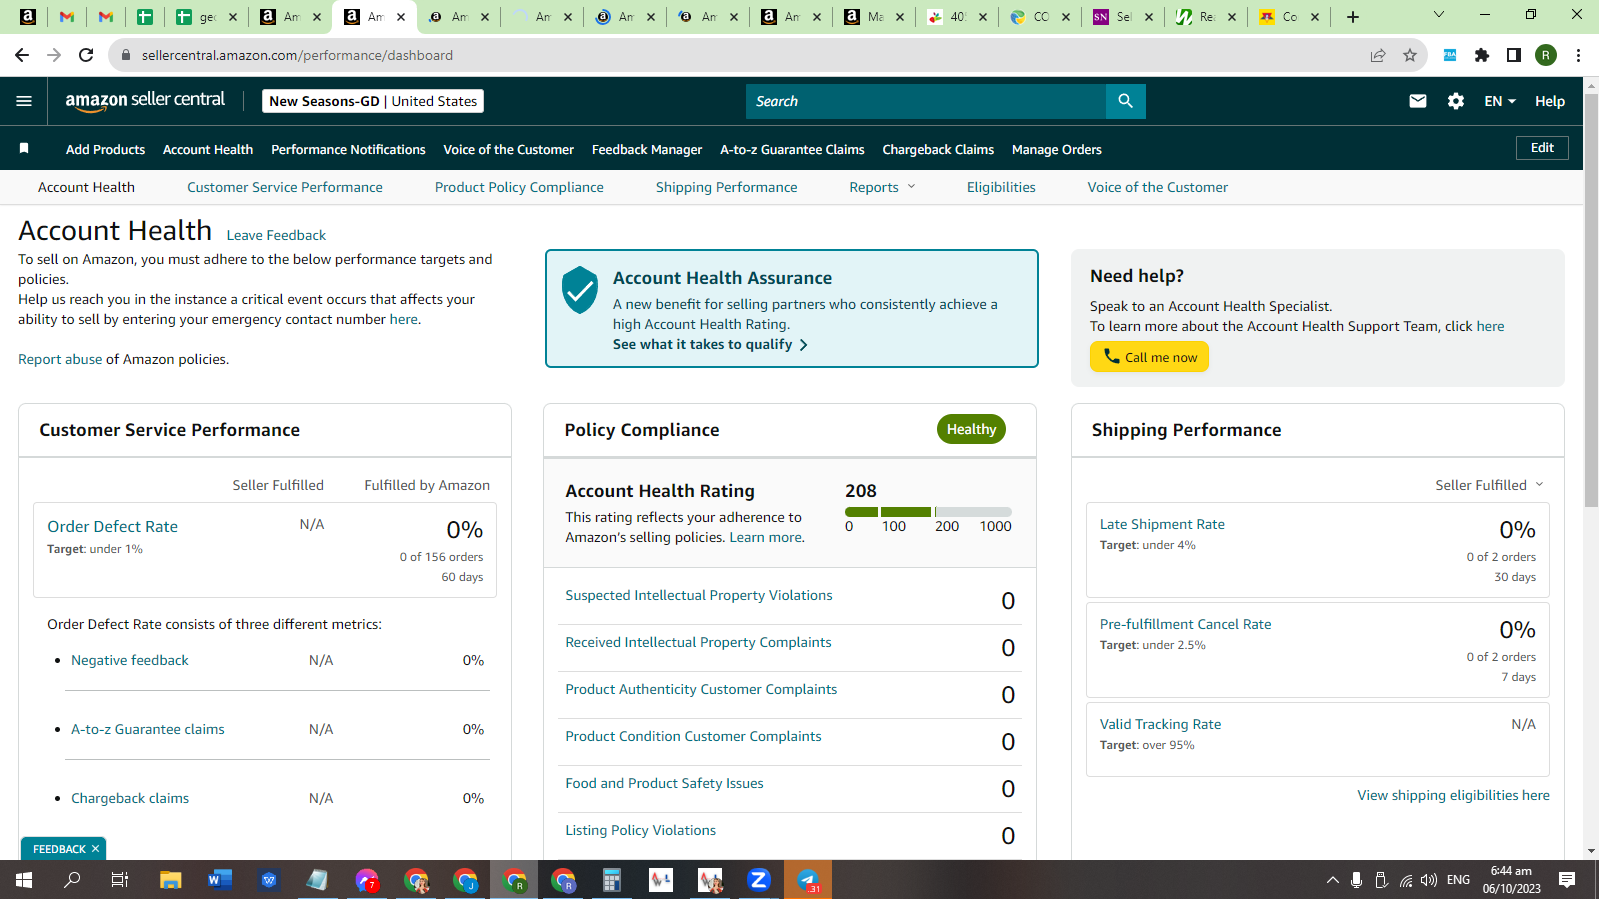
Task: Open the Help link in the header
Action: (1550, 101)
